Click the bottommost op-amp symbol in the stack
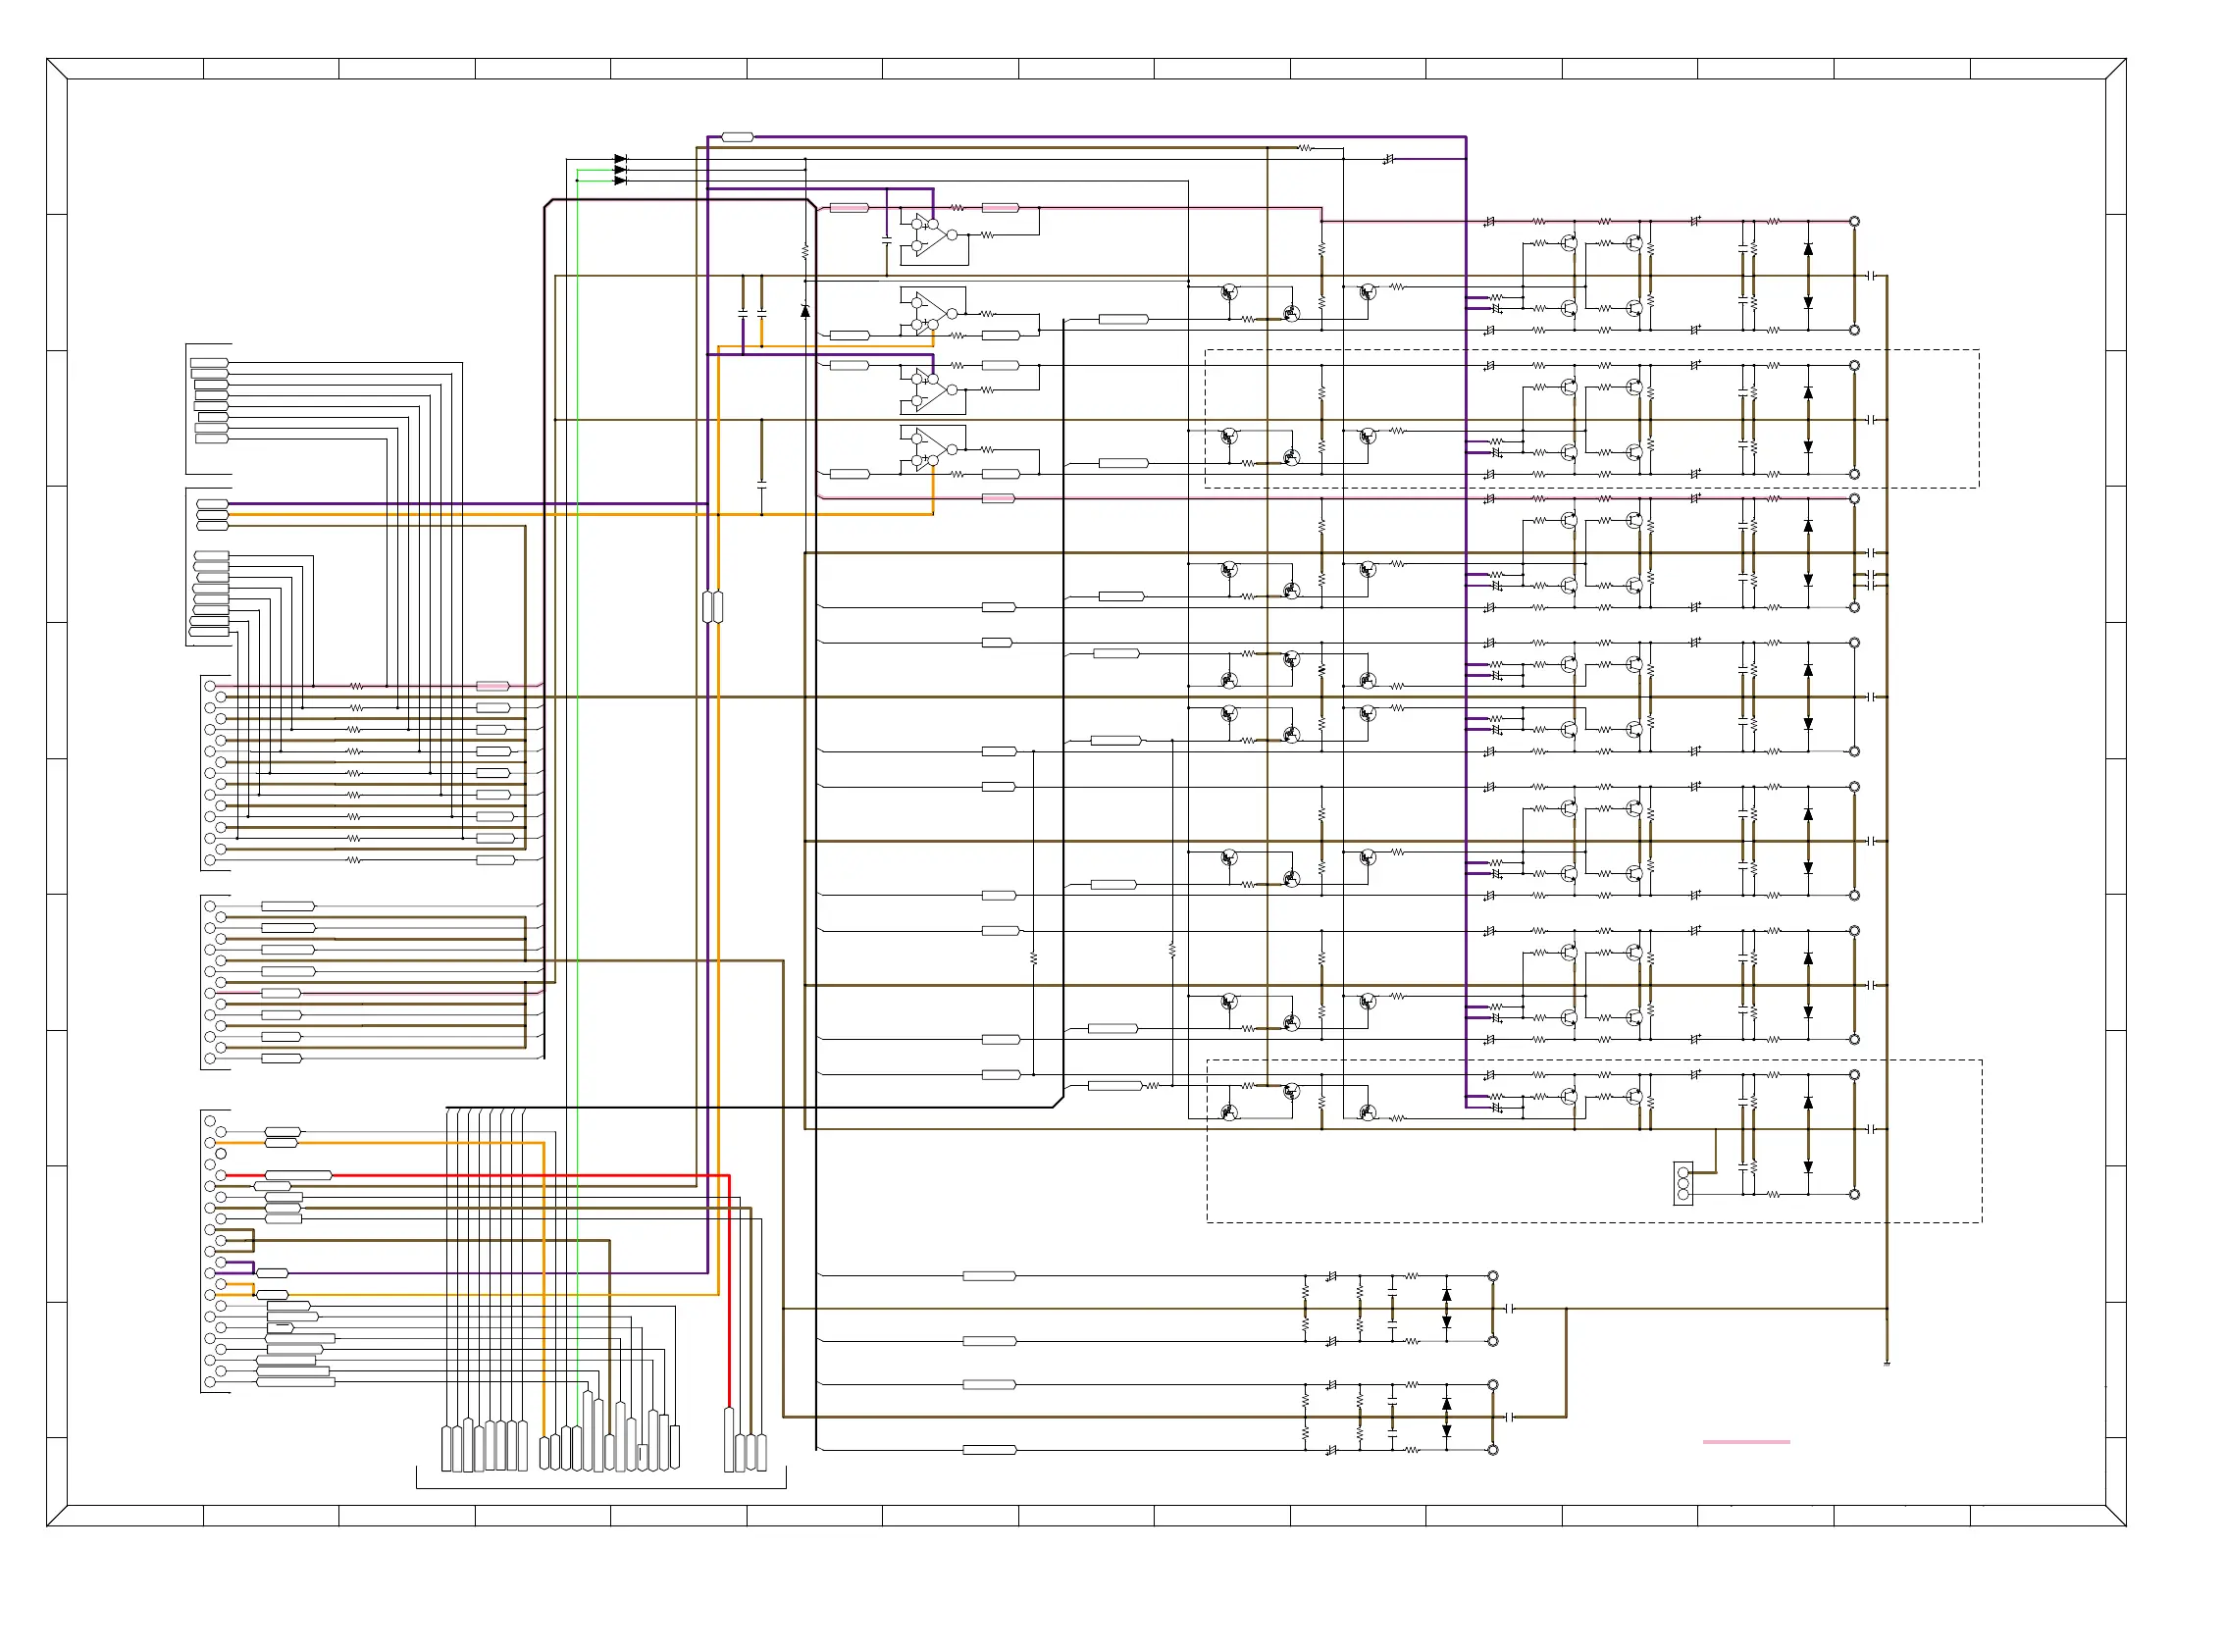Screen dimensions: 2225x1652 932,451
